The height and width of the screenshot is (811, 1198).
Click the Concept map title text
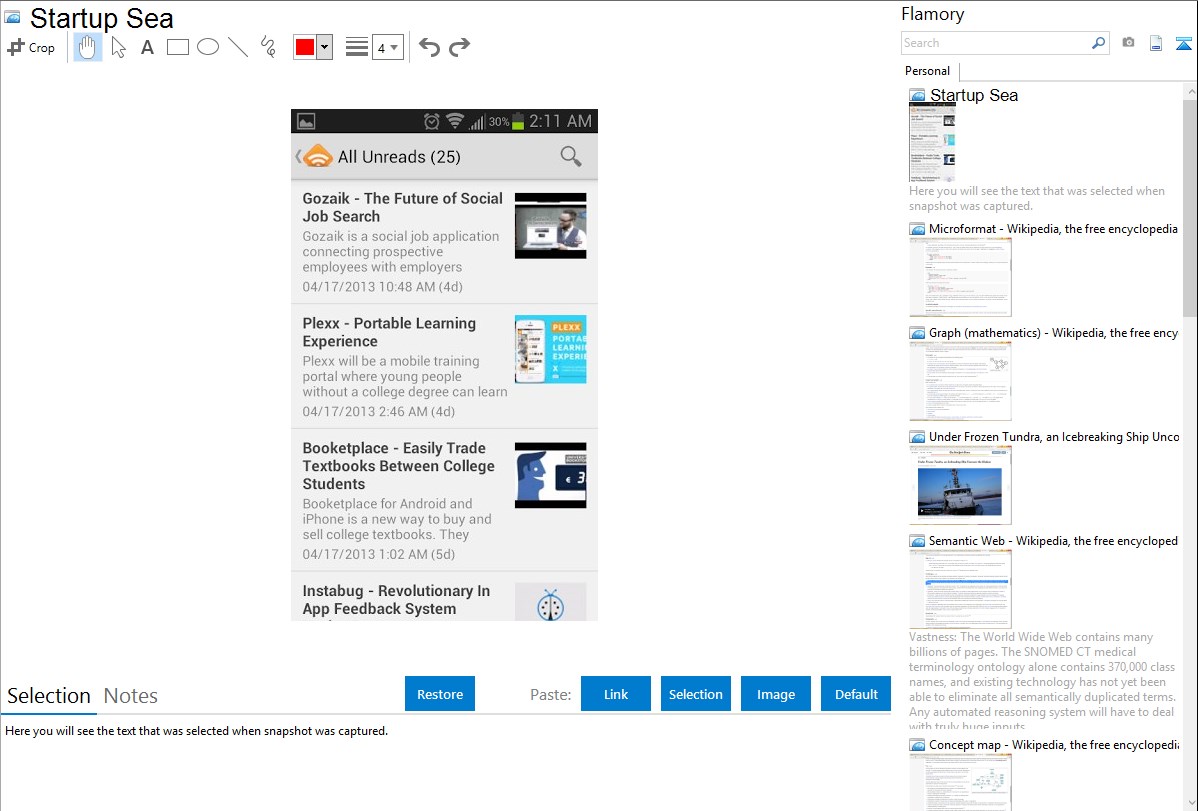point(1053,744)
